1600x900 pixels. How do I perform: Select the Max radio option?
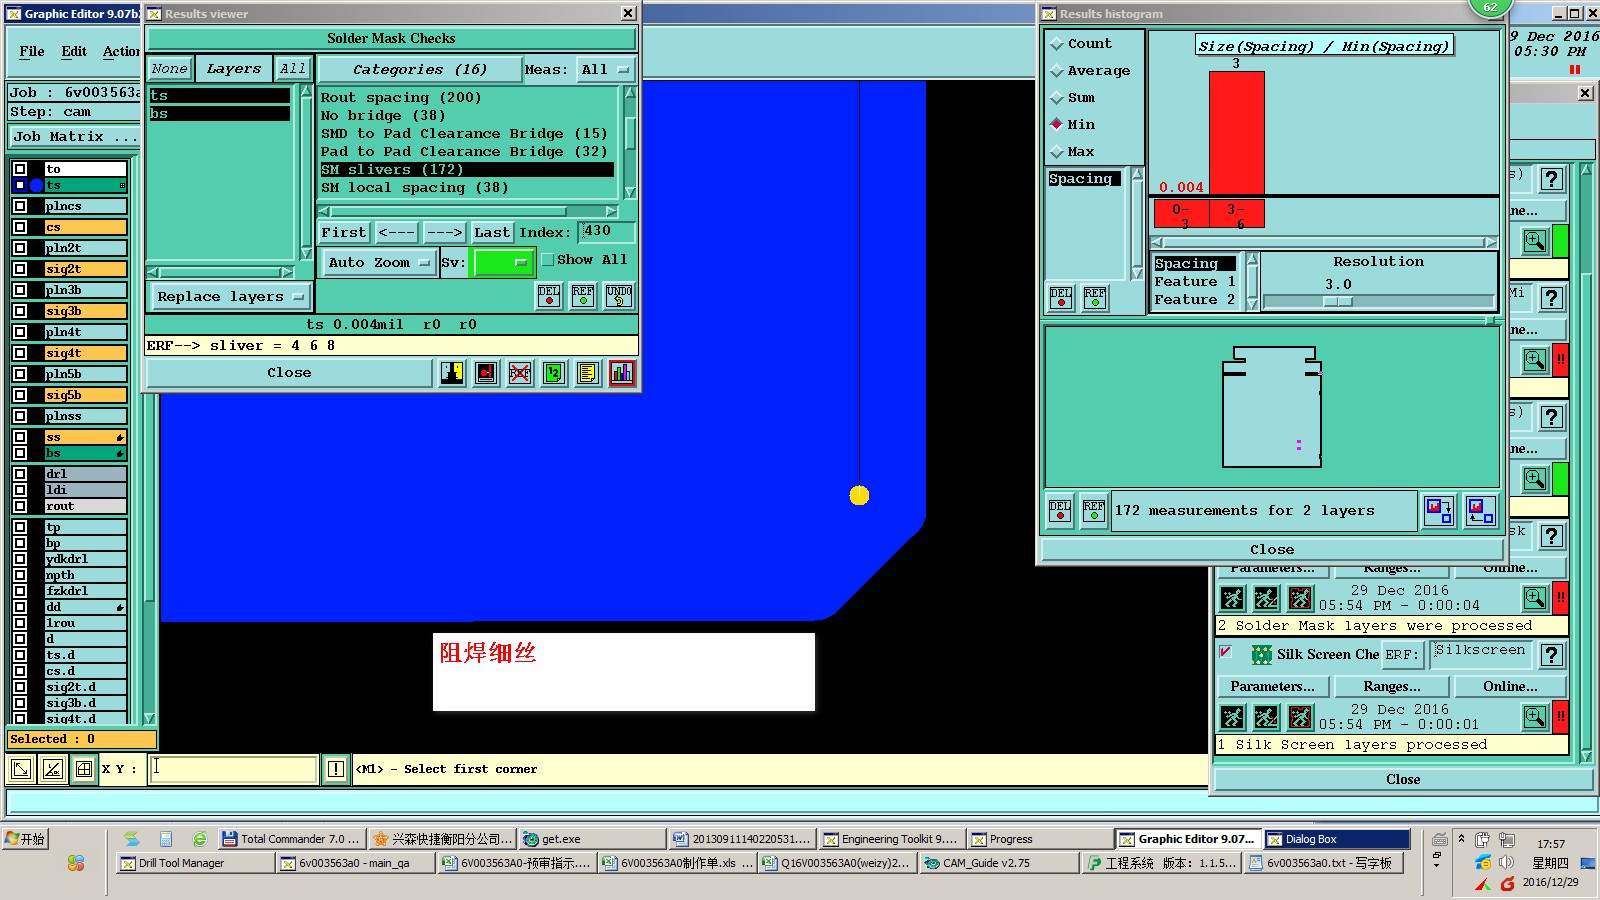[1056, 152]
